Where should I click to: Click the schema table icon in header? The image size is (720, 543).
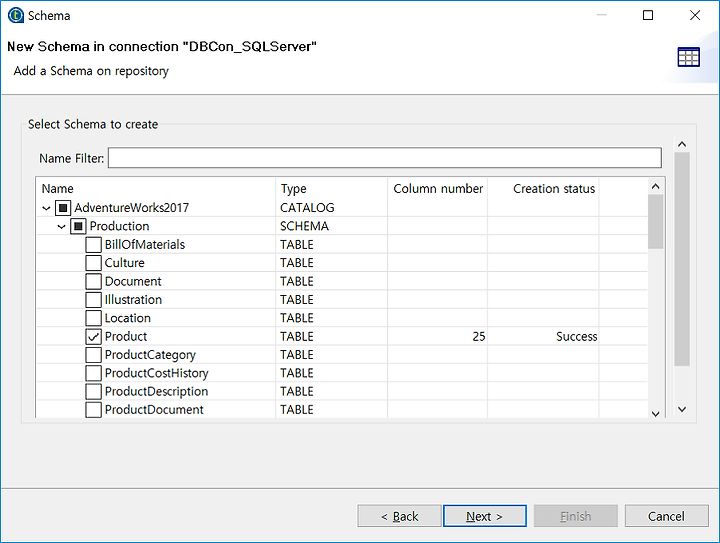click(688, 57)
